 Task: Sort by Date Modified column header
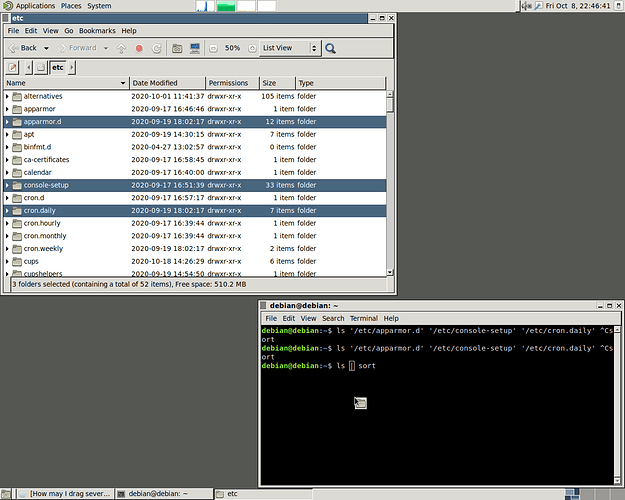pos(167,83)
